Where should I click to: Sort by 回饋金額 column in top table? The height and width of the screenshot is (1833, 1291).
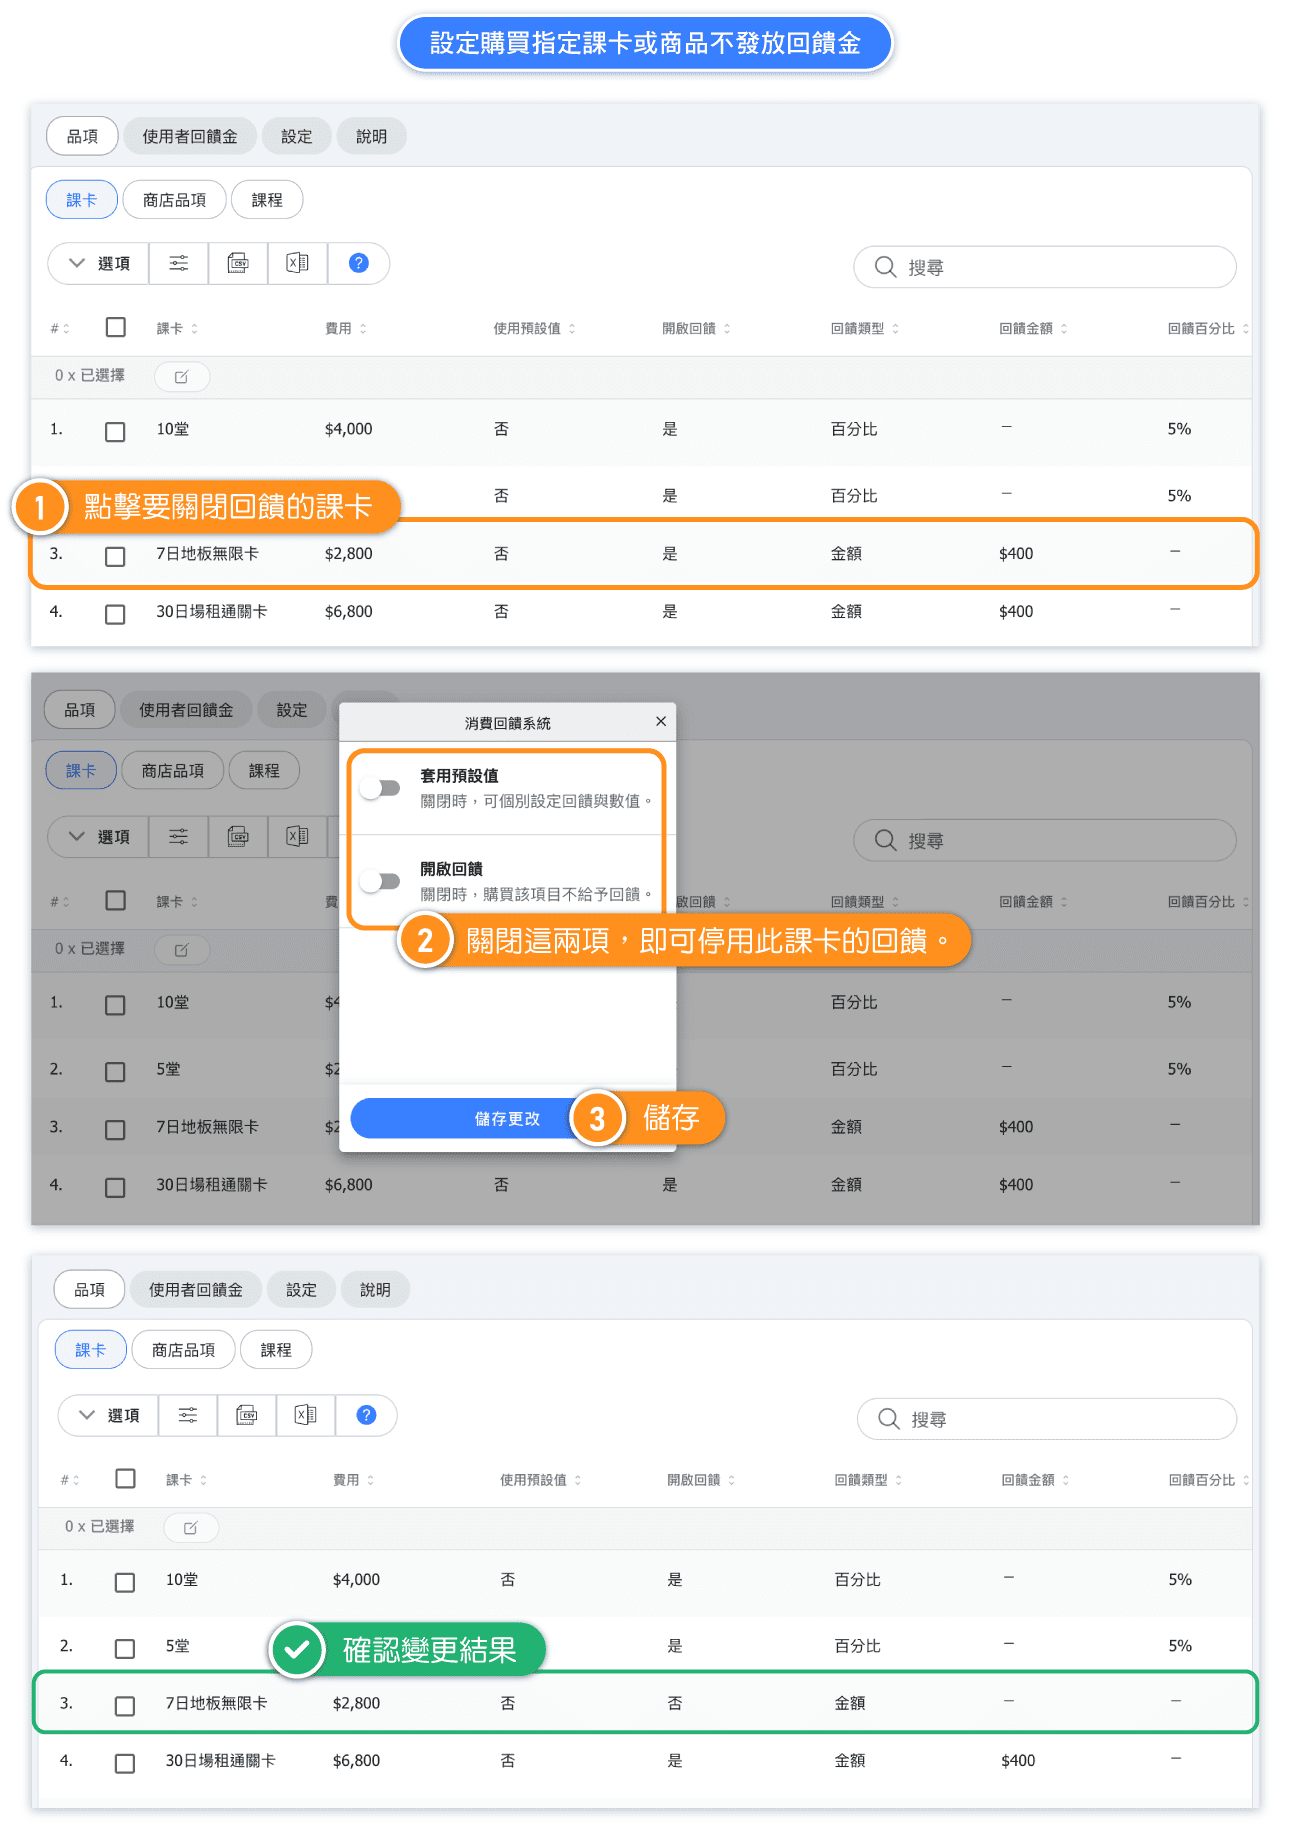tap(1033, 329)
